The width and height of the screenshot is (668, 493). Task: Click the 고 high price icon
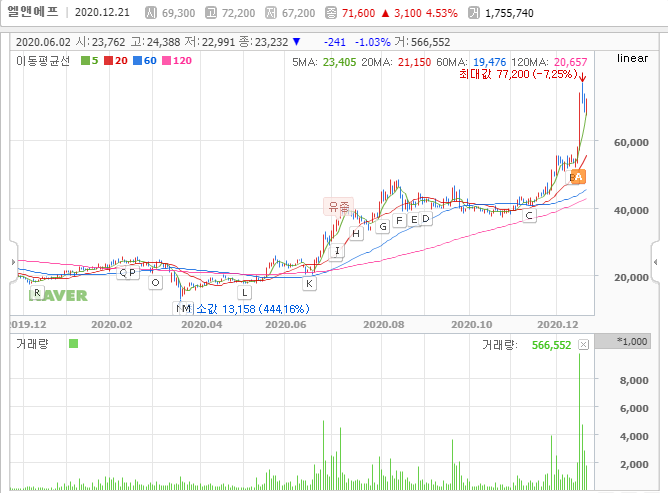[210, 13]
